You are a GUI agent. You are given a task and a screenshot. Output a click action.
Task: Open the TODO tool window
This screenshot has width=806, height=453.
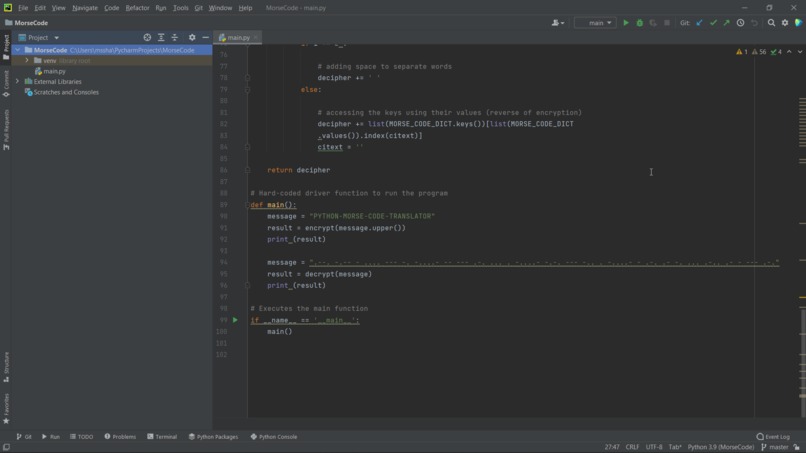click(x=82, y=437)
